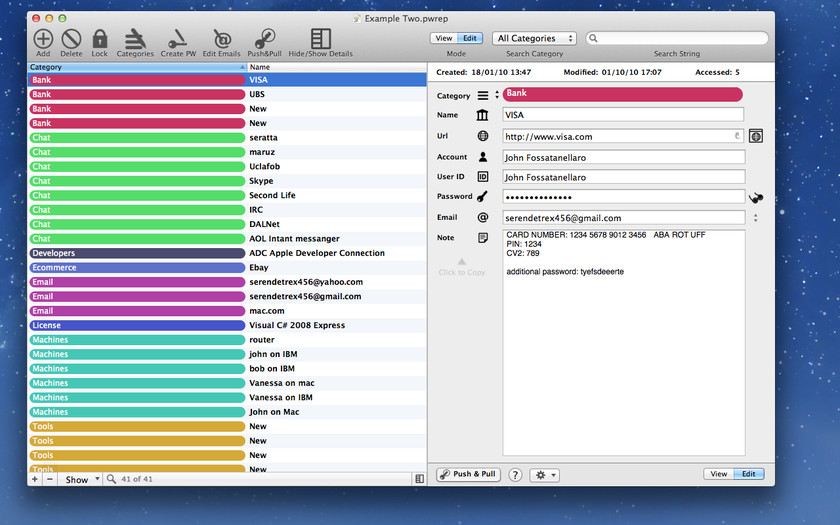The width and height of the screenshot is (840, 525).
Task: Click the note icon next to Note
Action: coord(483,238)
